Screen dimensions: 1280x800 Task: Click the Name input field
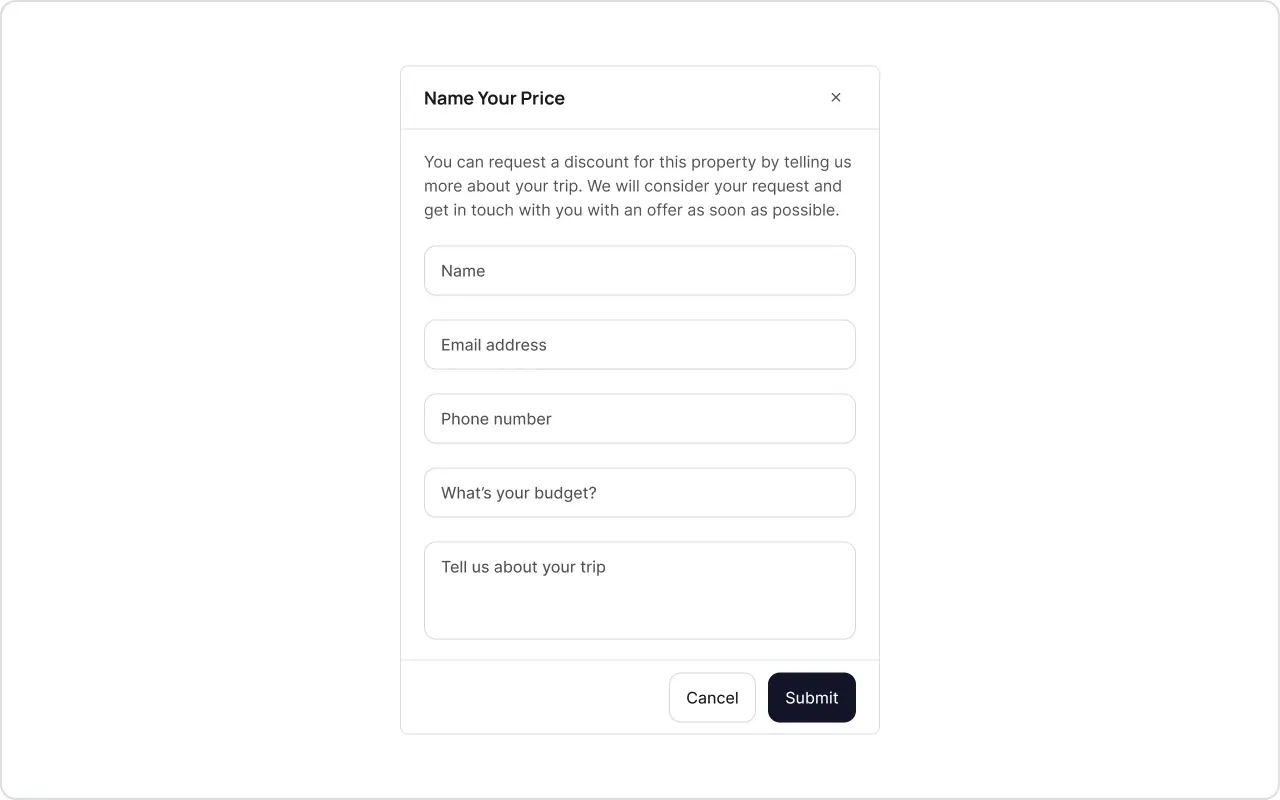click(640, 271)
